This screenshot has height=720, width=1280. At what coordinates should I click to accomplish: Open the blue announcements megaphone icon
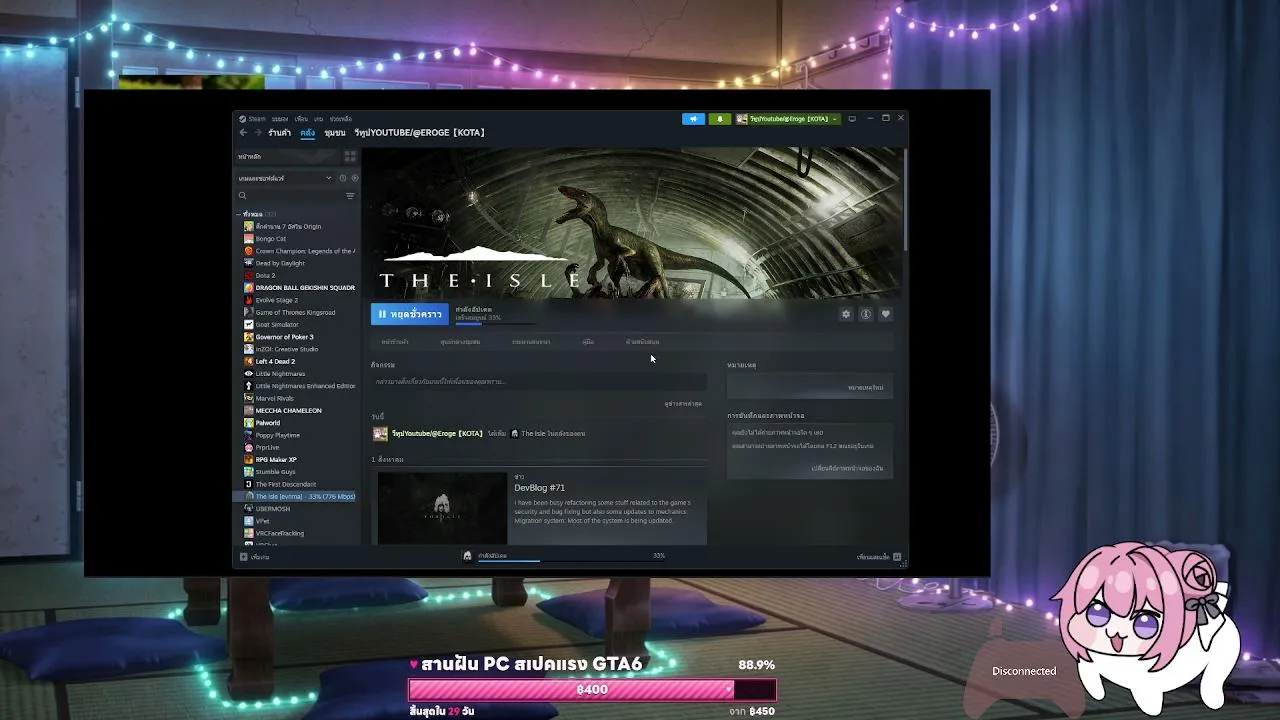pos(693,119)
